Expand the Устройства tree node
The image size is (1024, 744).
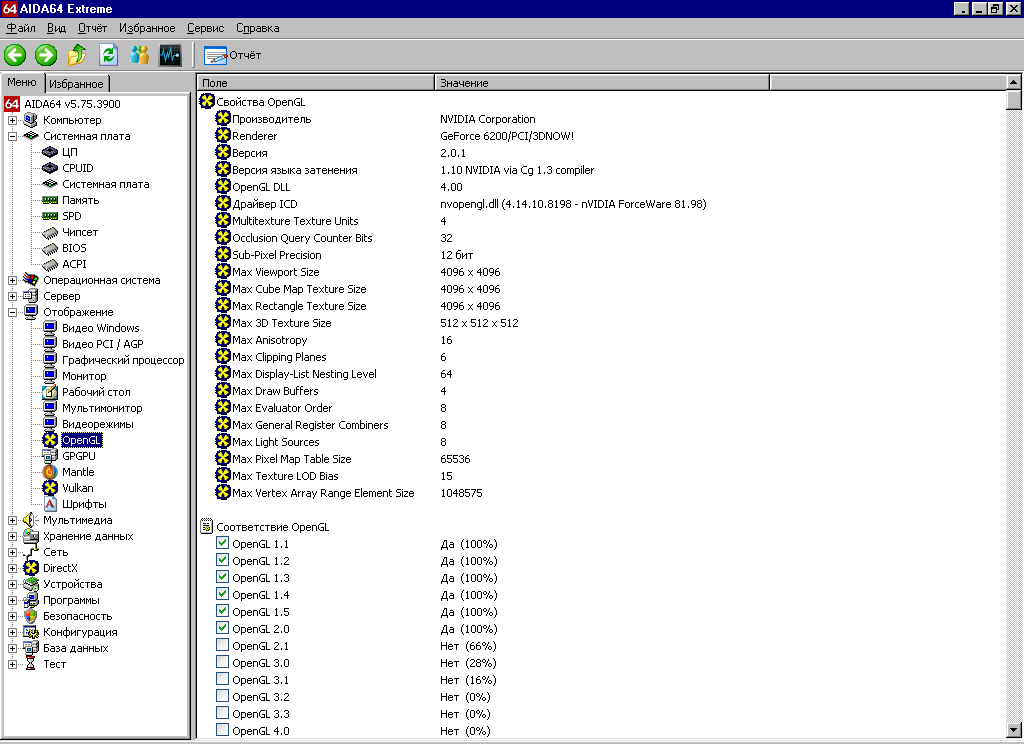click(12, 585)
